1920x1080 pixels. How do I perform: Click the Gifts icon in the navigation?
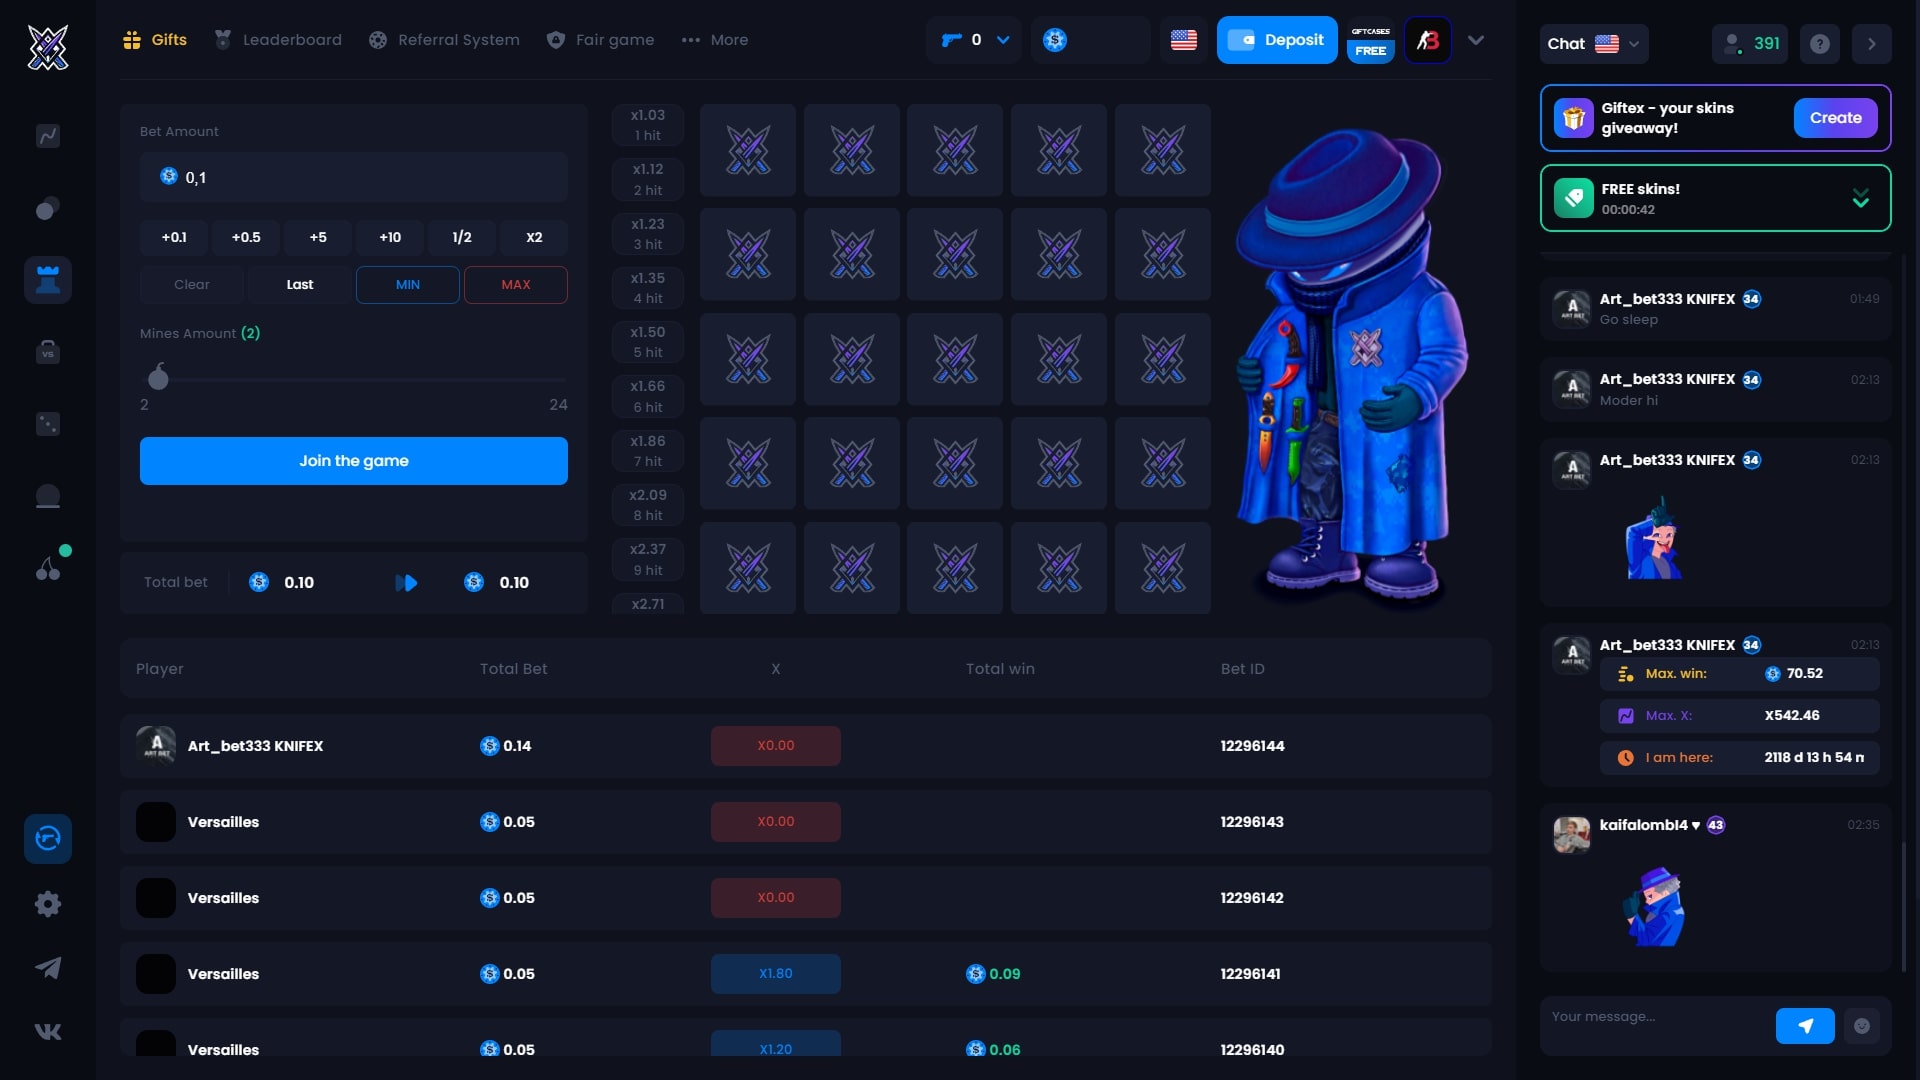[132, 38]
